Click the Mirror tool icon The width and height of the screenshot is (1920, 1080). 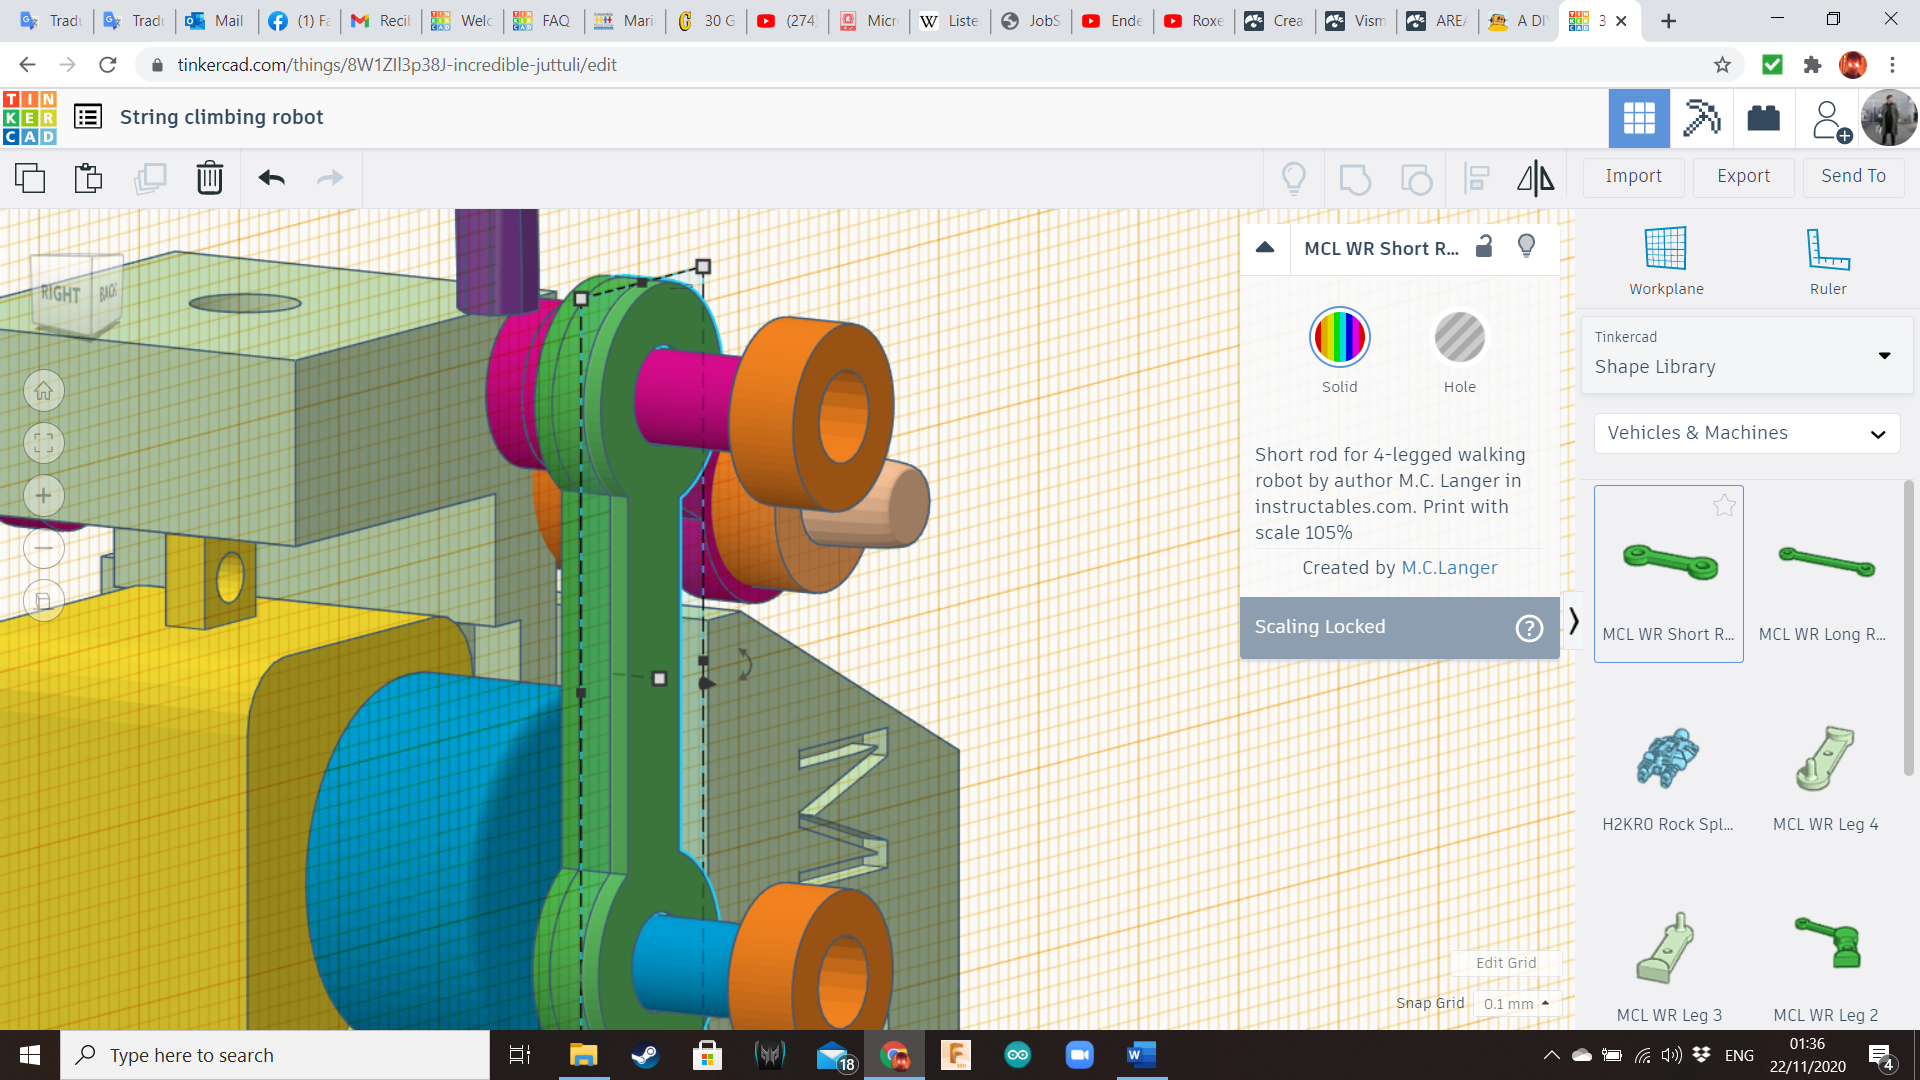pyautogui.click(x=1535, y=178)
